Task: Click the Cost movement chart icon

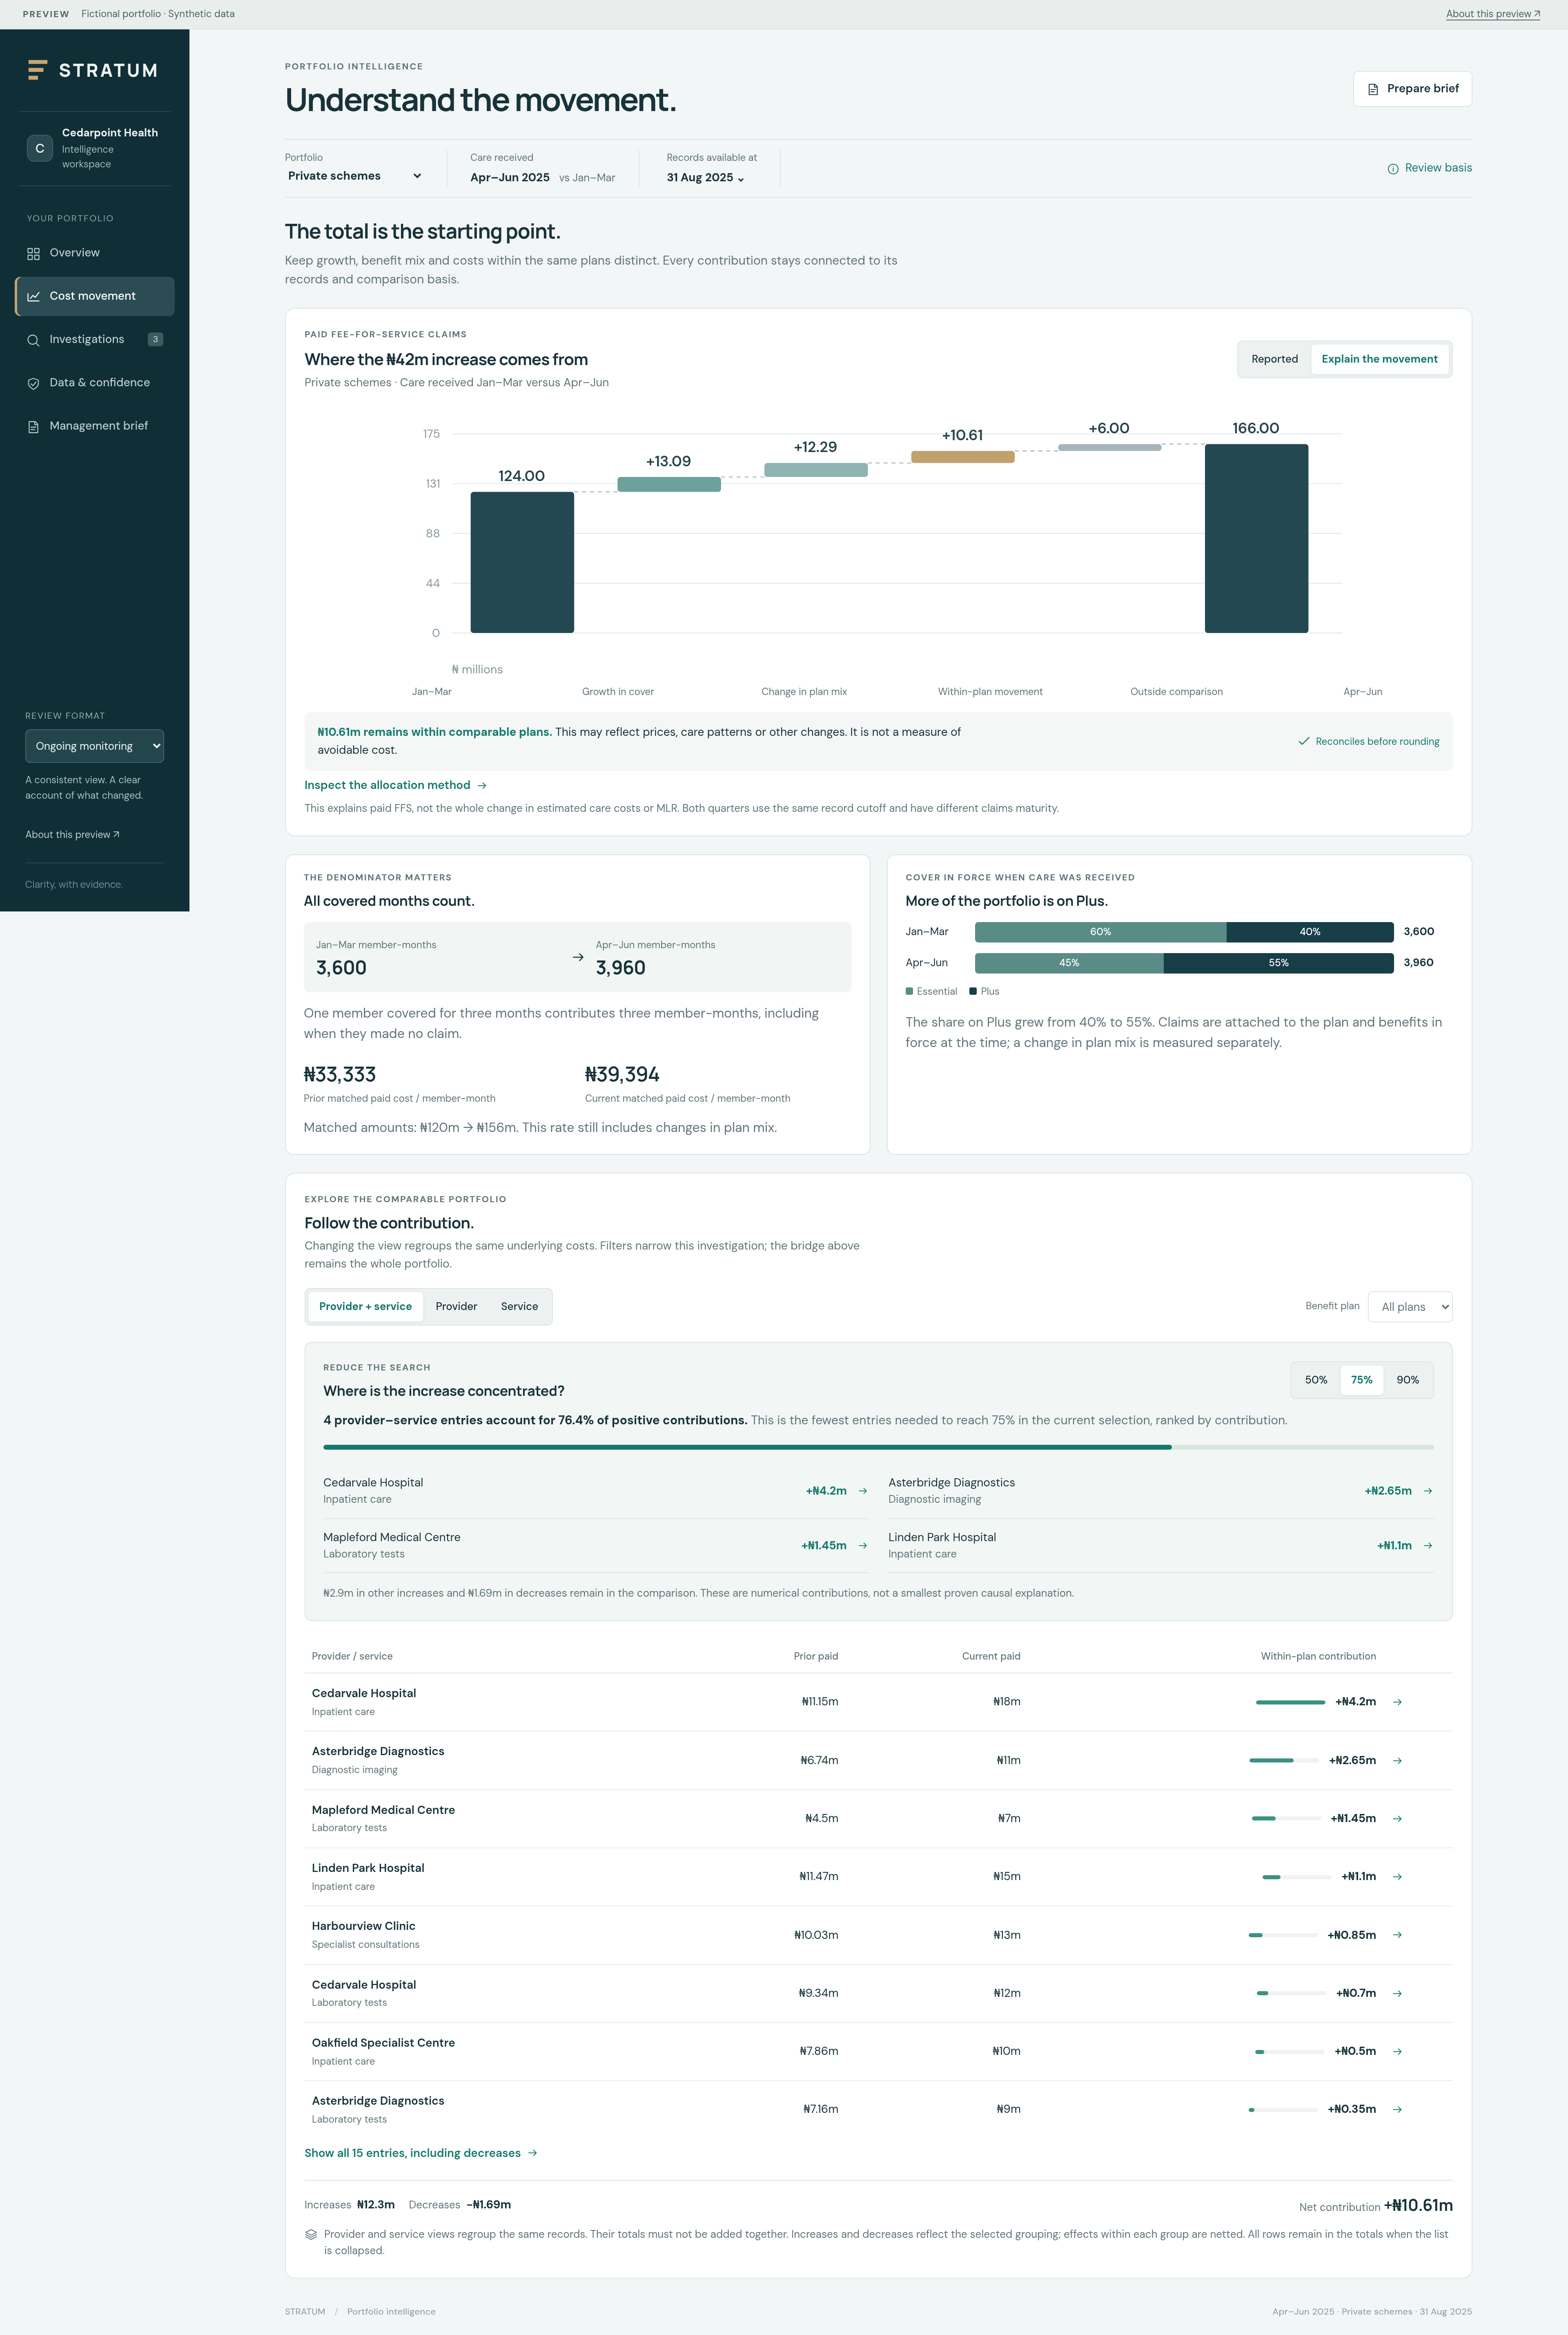Action: [33, 297]
